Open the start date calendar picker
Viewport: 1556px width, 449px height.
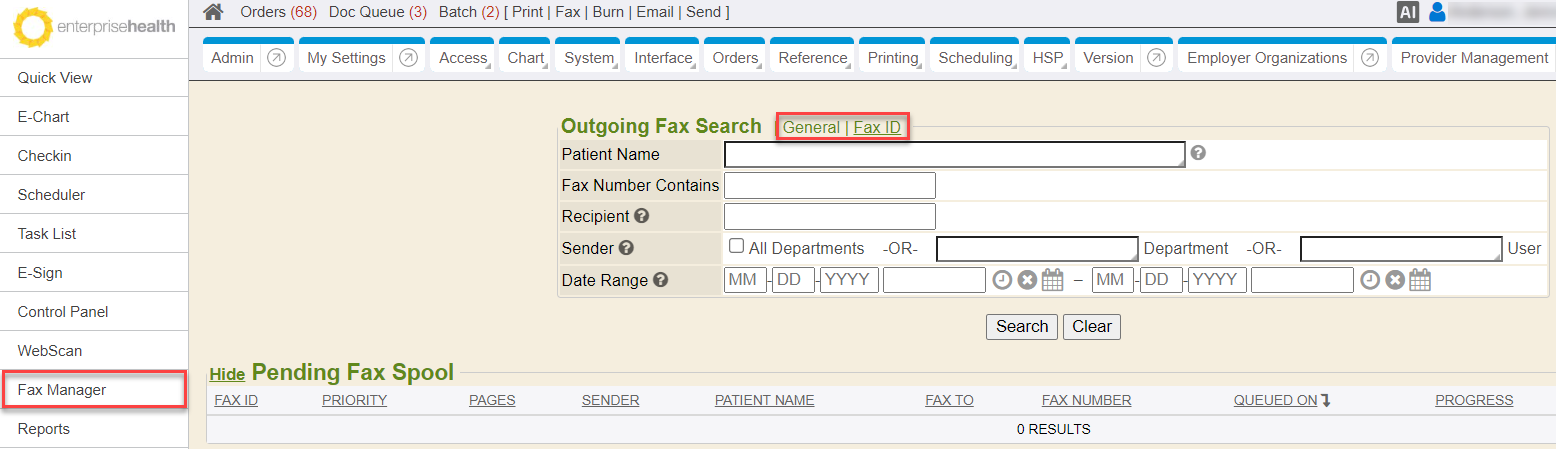coord(1052,280)
